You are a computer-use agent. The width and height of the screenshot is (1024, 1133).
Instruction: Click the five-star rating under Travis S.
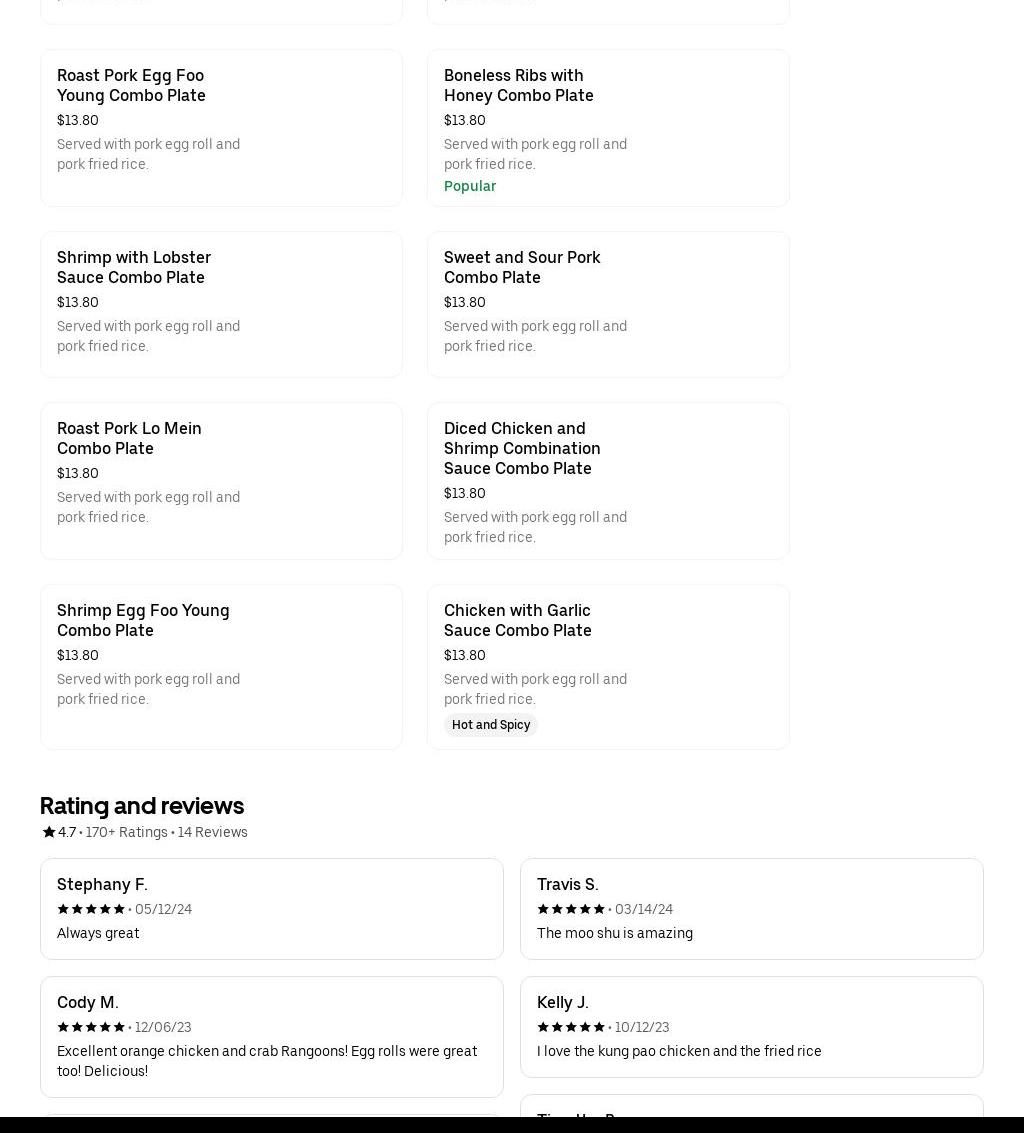(571, 909)
